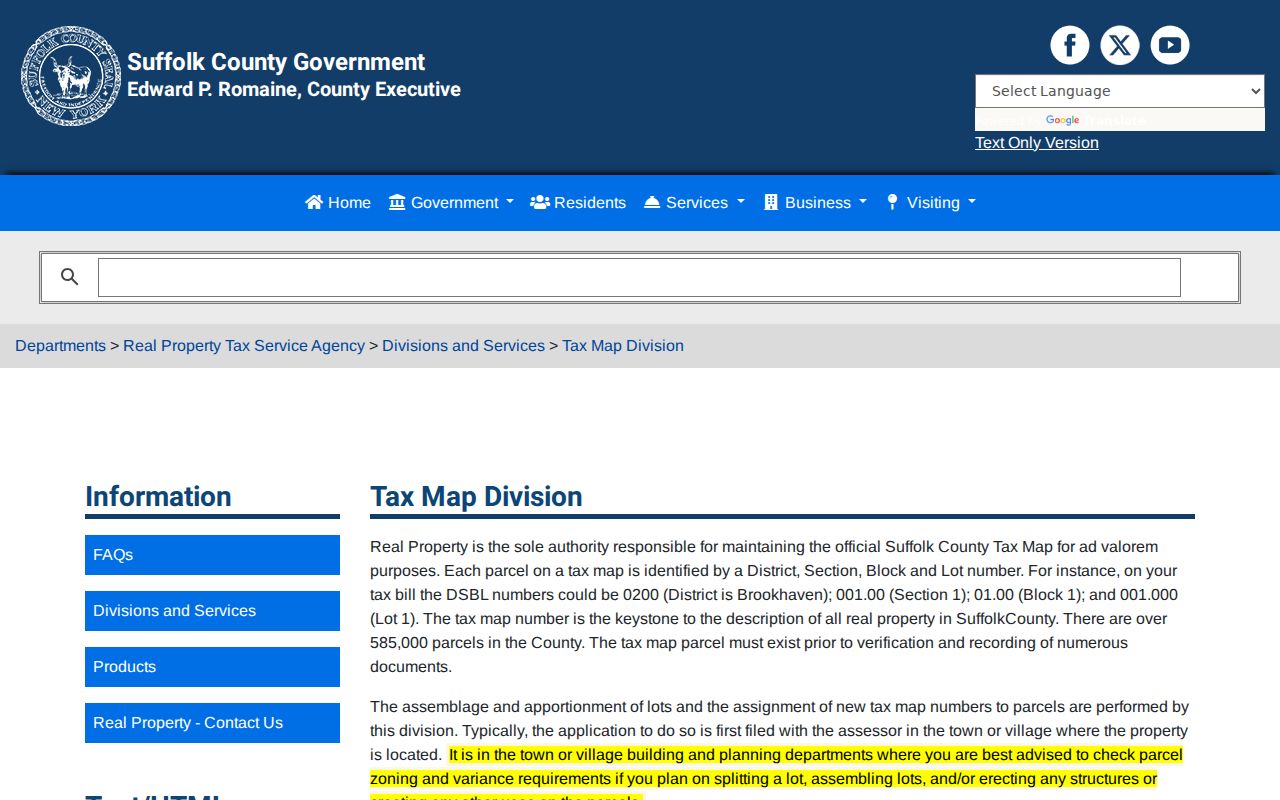
Task: Click the Tax Map Division heading
Action: point(476,497)
